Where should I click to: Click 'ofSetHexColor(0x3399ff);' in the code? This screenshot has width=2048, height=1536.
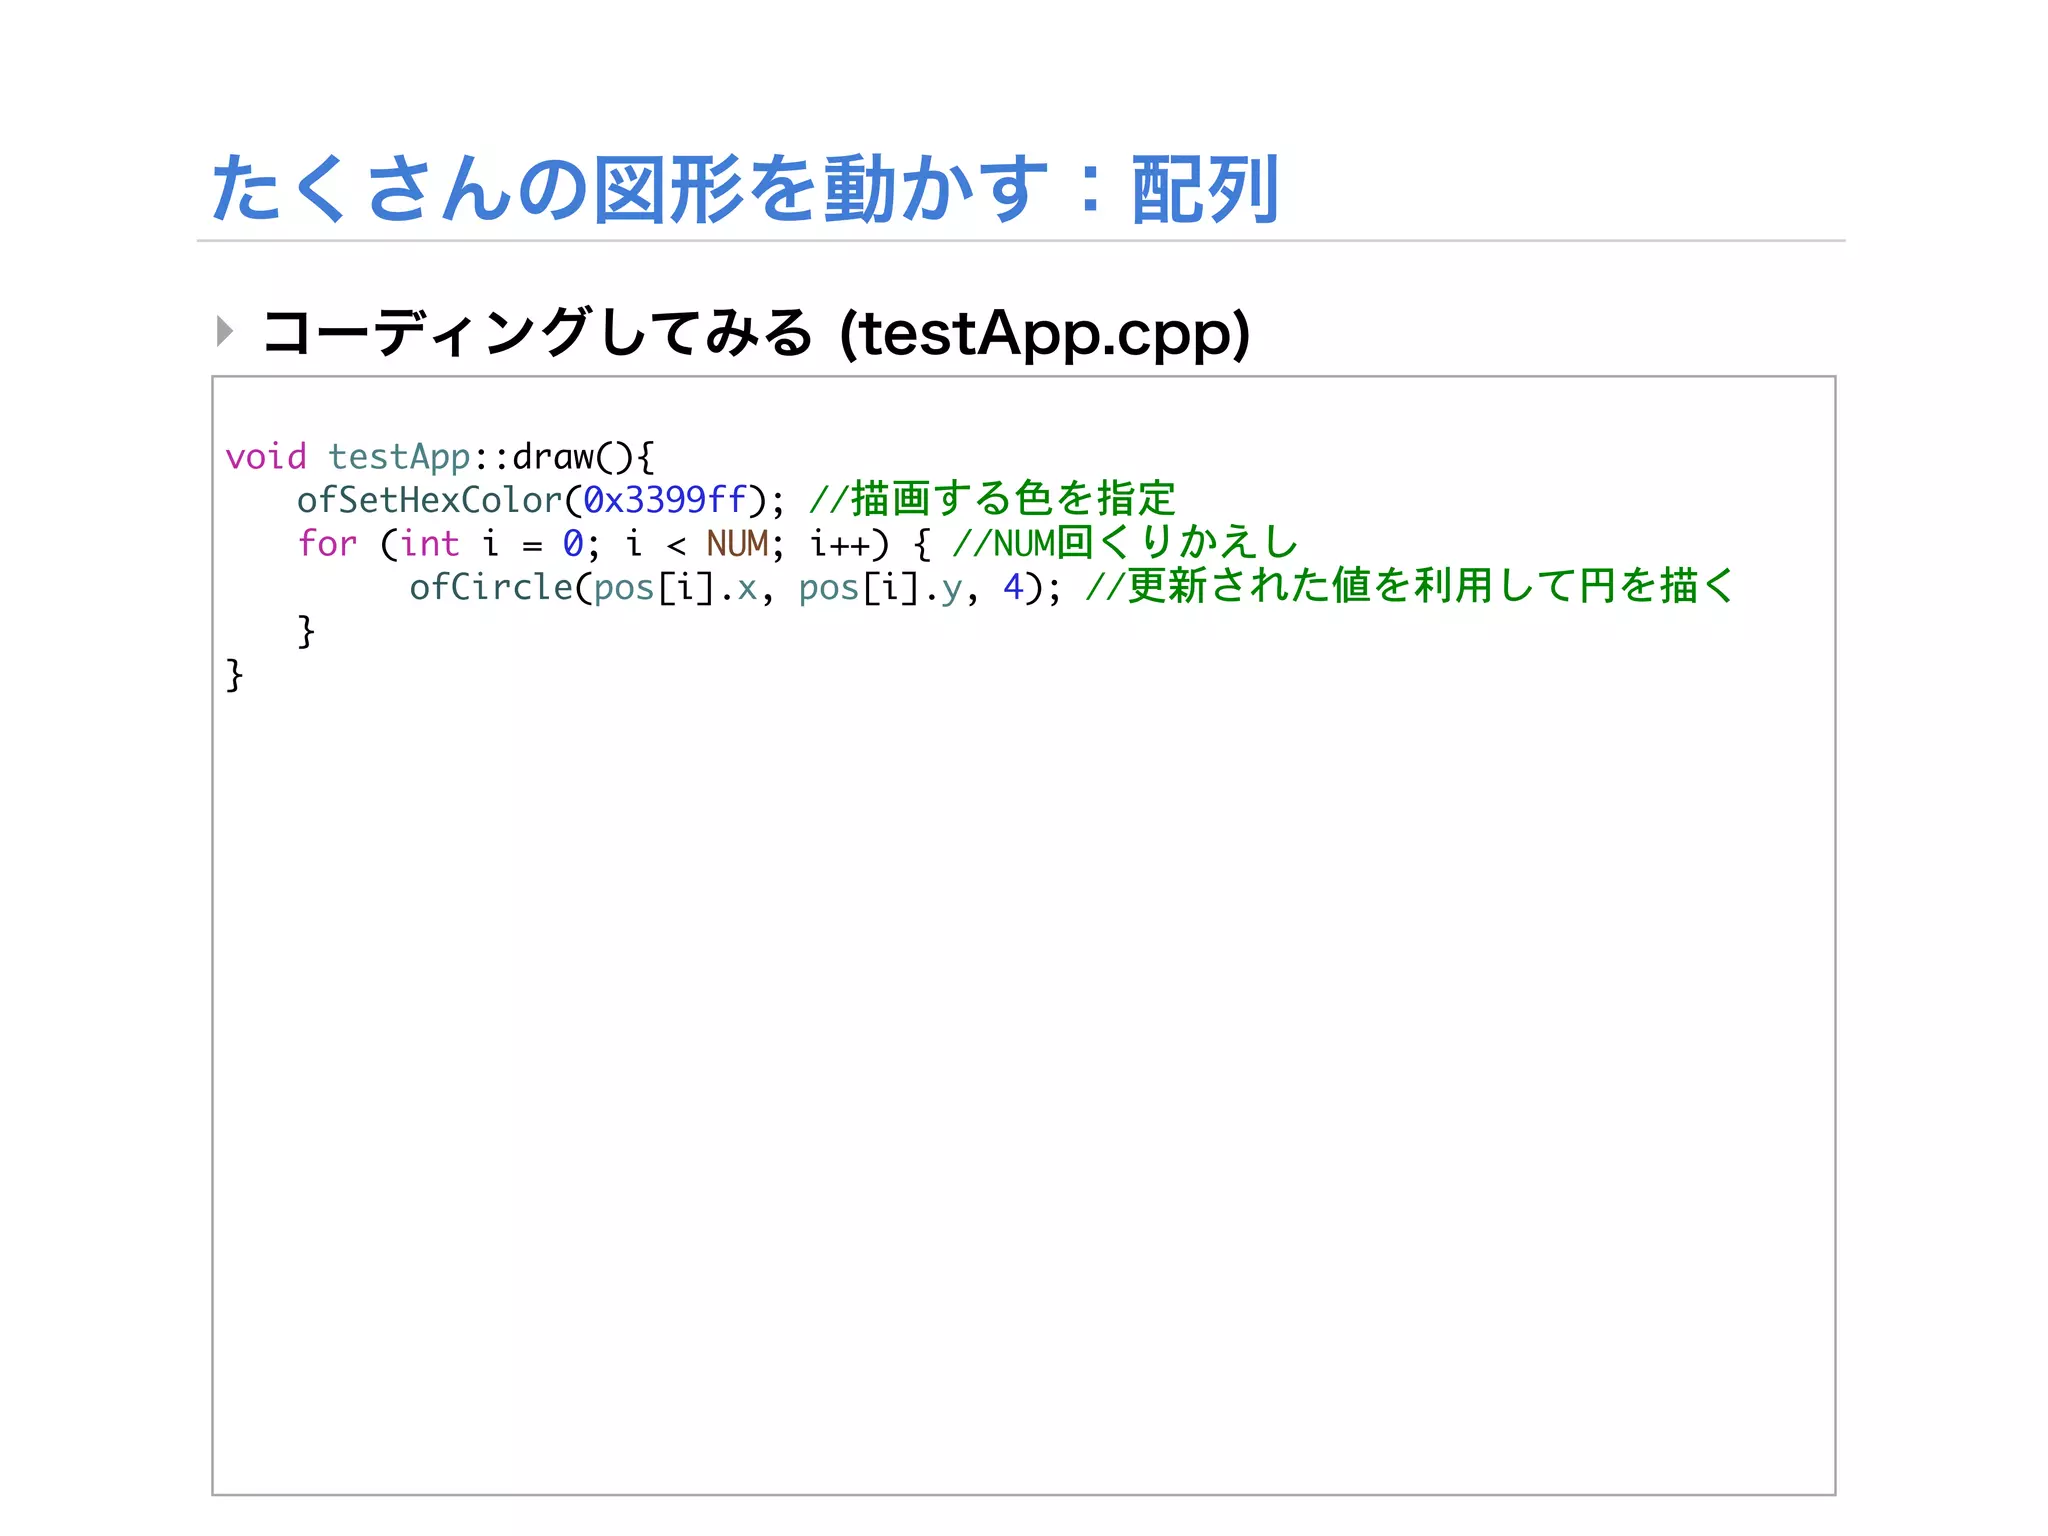[x=541, y=500]
